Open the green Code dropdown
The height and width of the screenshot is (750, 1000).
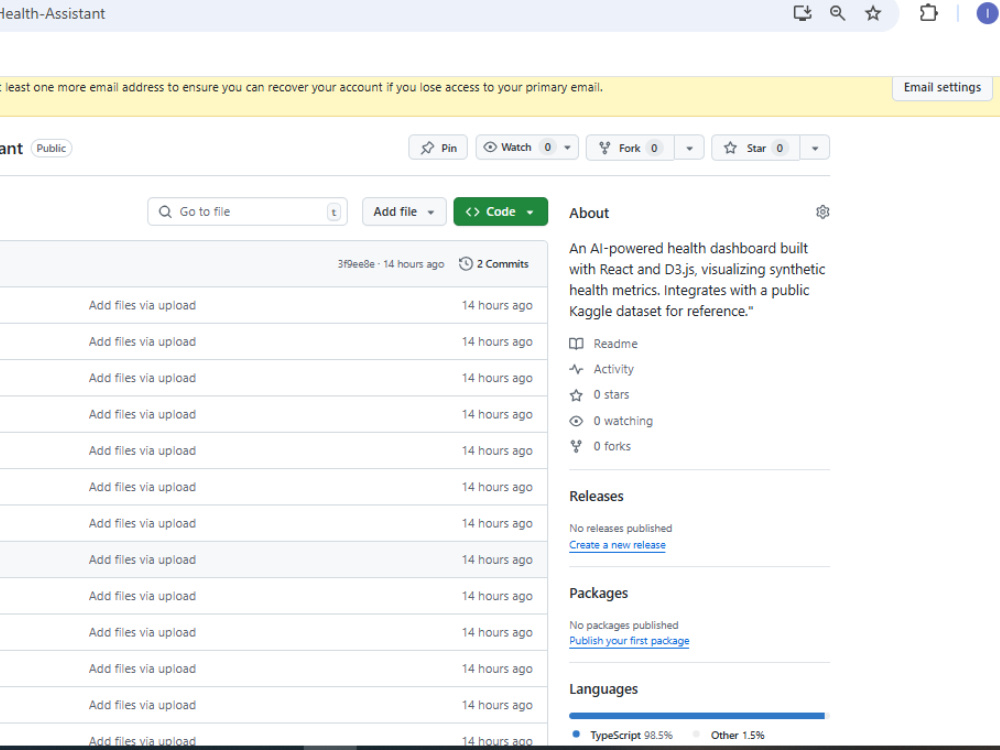(501, 212)
